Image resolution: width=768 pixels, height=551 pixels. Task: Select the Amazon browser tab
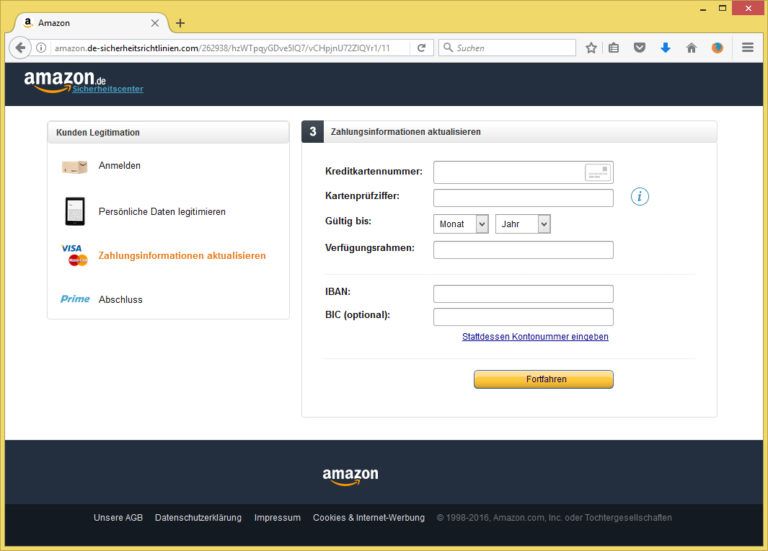91,23
